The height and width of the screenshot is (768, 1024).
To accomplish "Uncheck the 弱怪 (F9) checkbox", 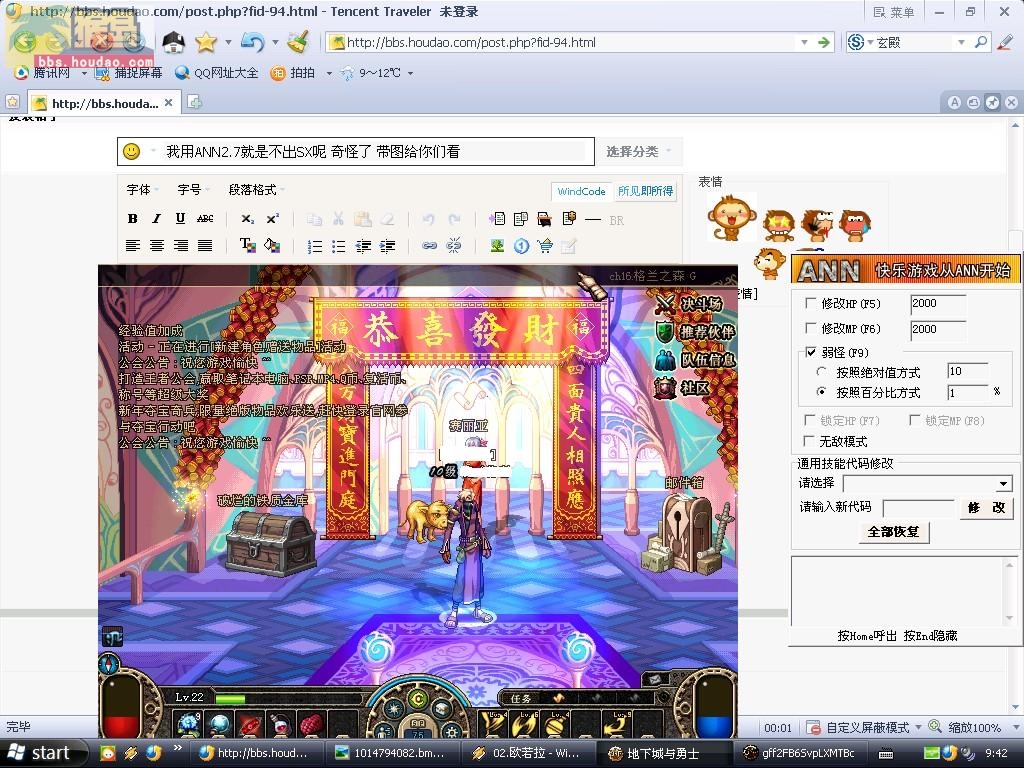I will tap(810, 353).
